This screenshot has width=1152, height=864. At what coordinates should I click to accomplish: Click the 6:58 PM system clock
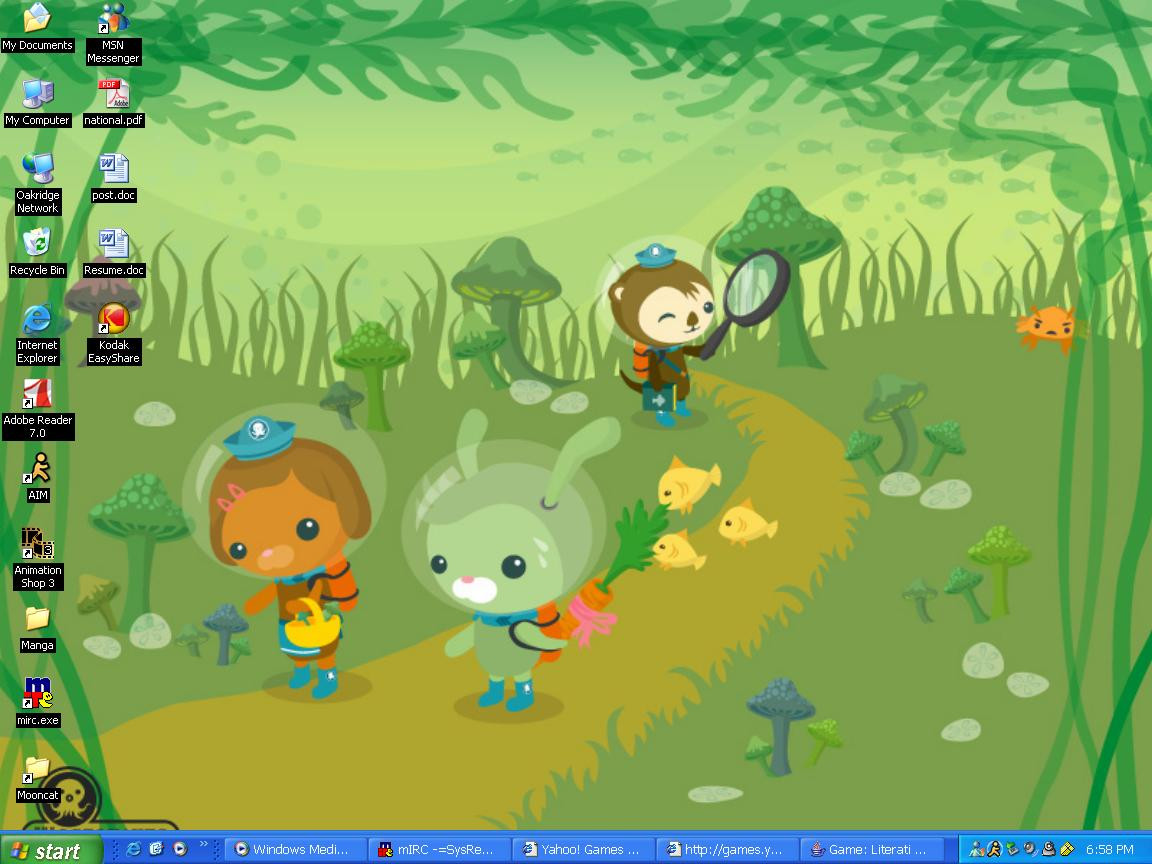(1109, 849)
